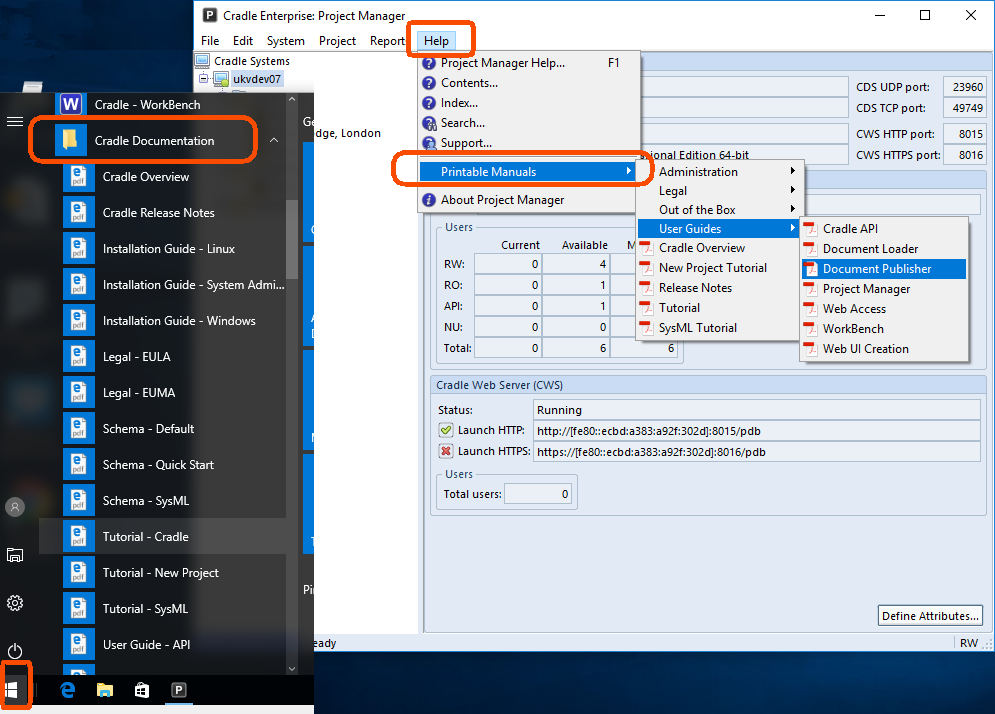Switch to Project Manager taskbar icon
This screenshot has width=995, height=714.
(x=179, y=690)
